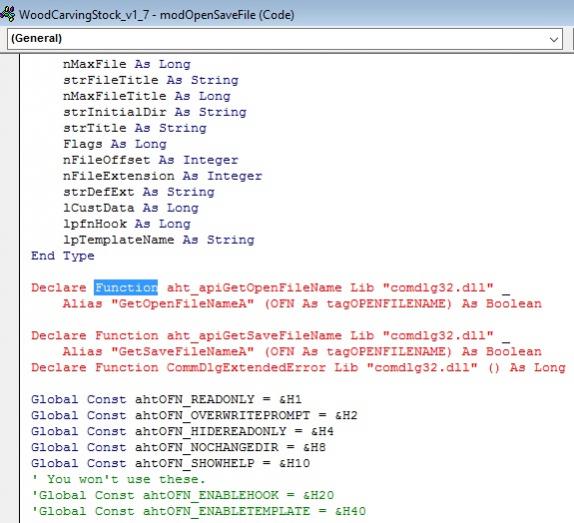Click the "GetOpenFileNameA" alias string
This screenshot has height=523, width=574.
point(182,304)
